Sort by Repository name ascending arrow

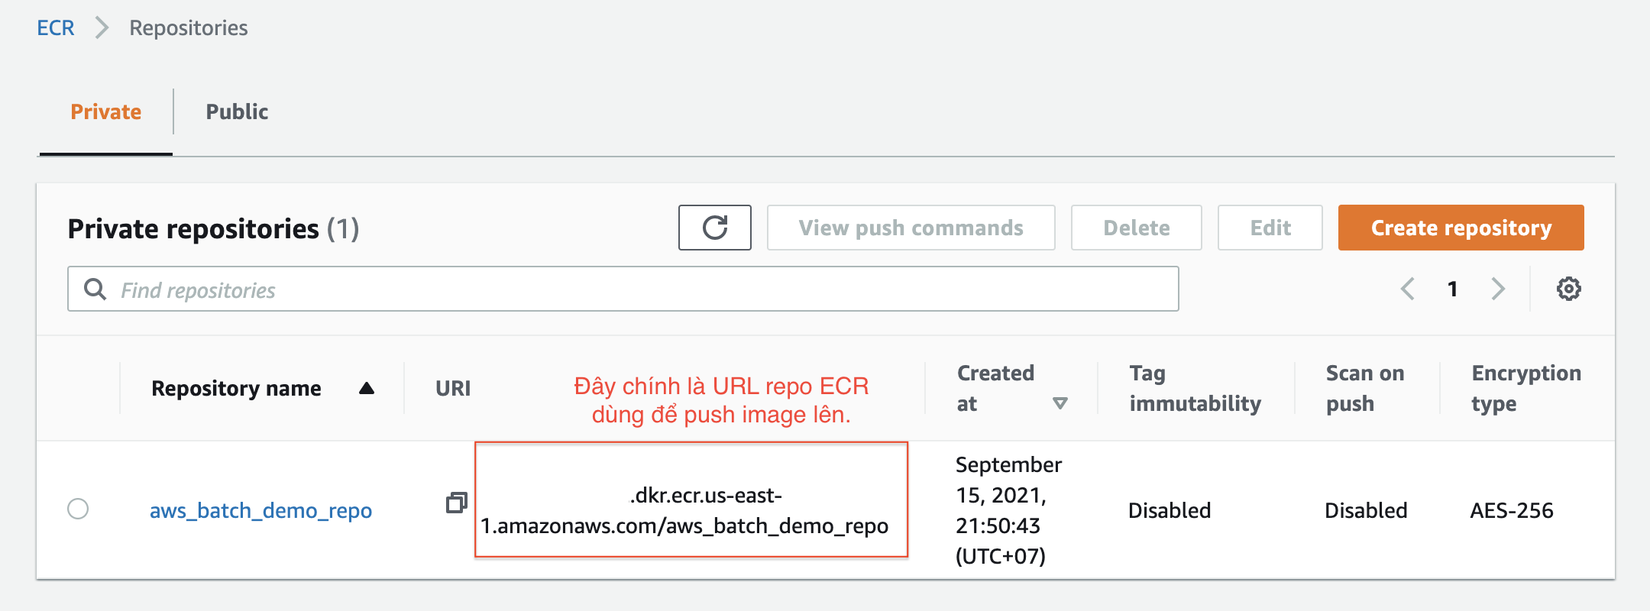click(367, 388)
